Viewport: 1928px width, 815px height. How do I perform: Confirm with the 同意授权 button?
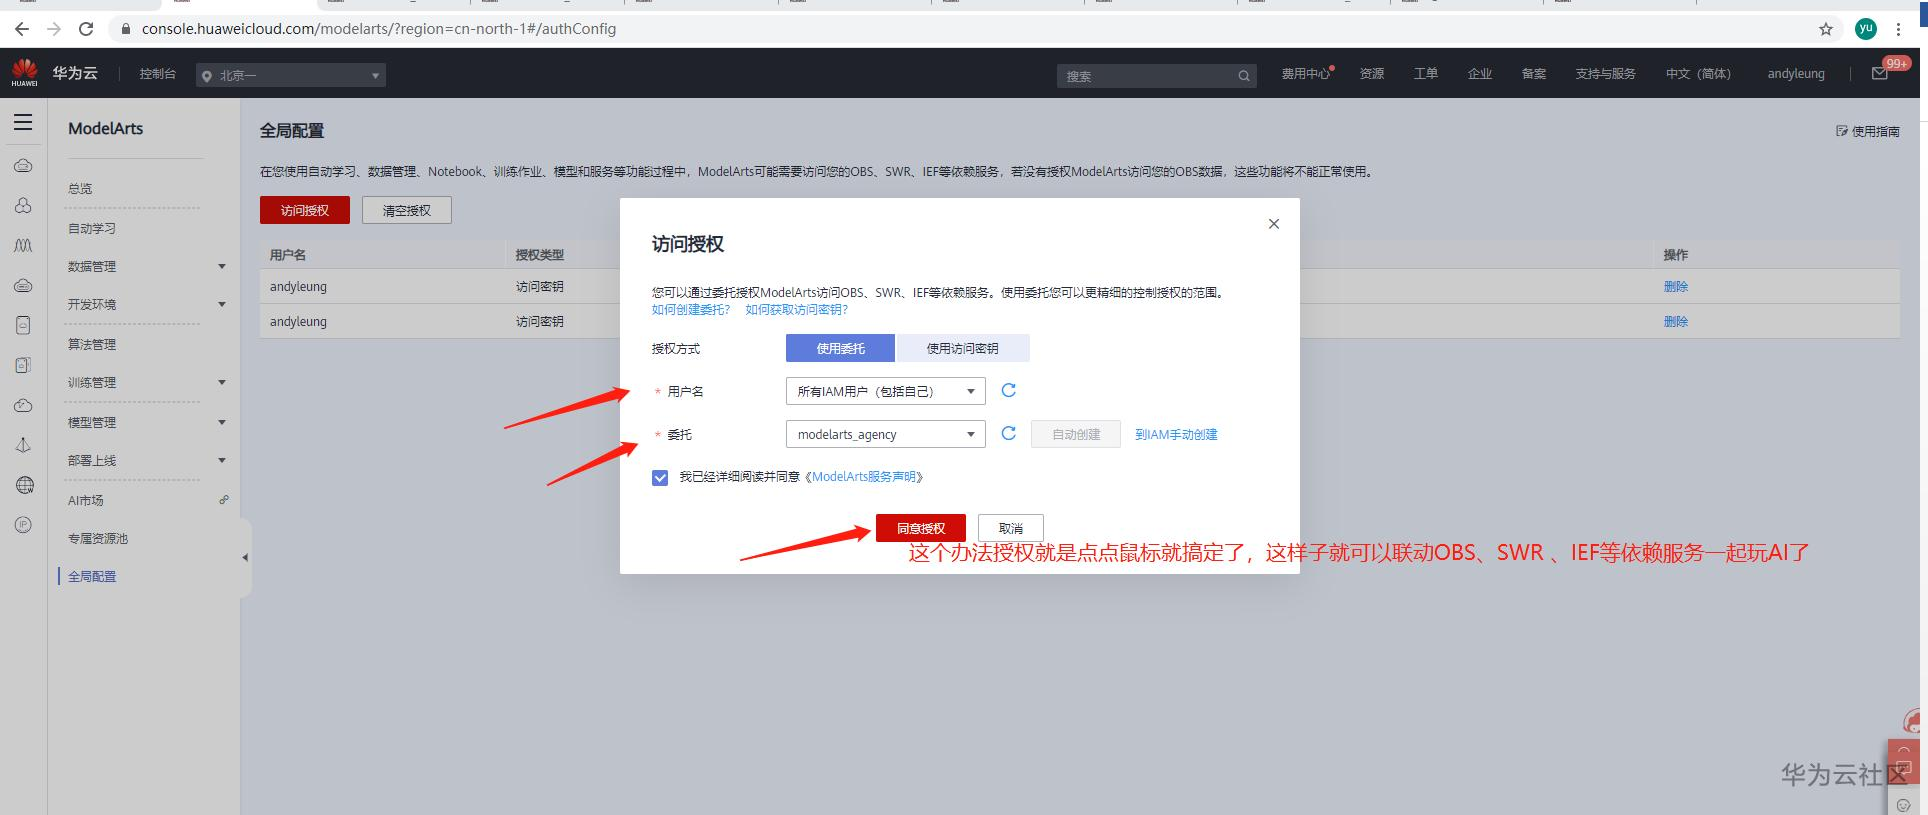click(x=921, y=528)
